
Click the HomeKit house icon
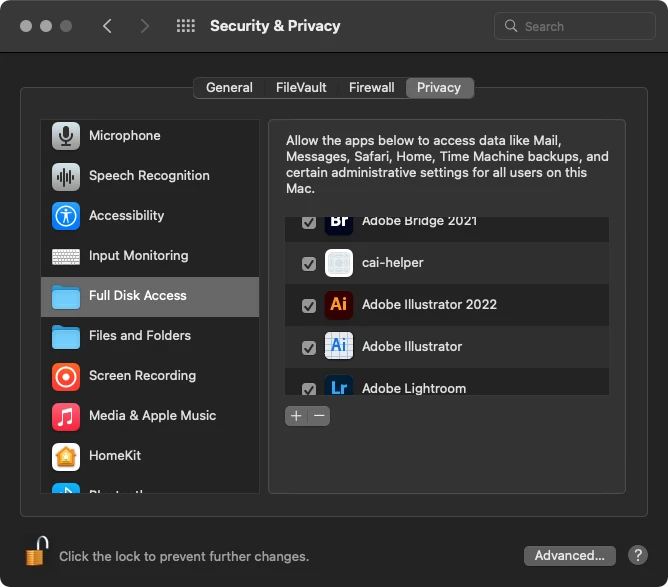tap(66, 457)
